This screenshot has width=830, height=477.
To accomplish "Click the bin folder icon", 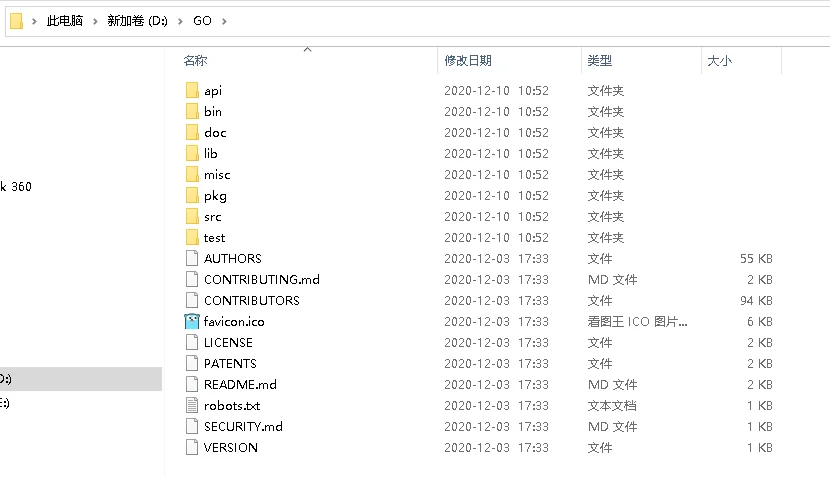I will [192, 112].
